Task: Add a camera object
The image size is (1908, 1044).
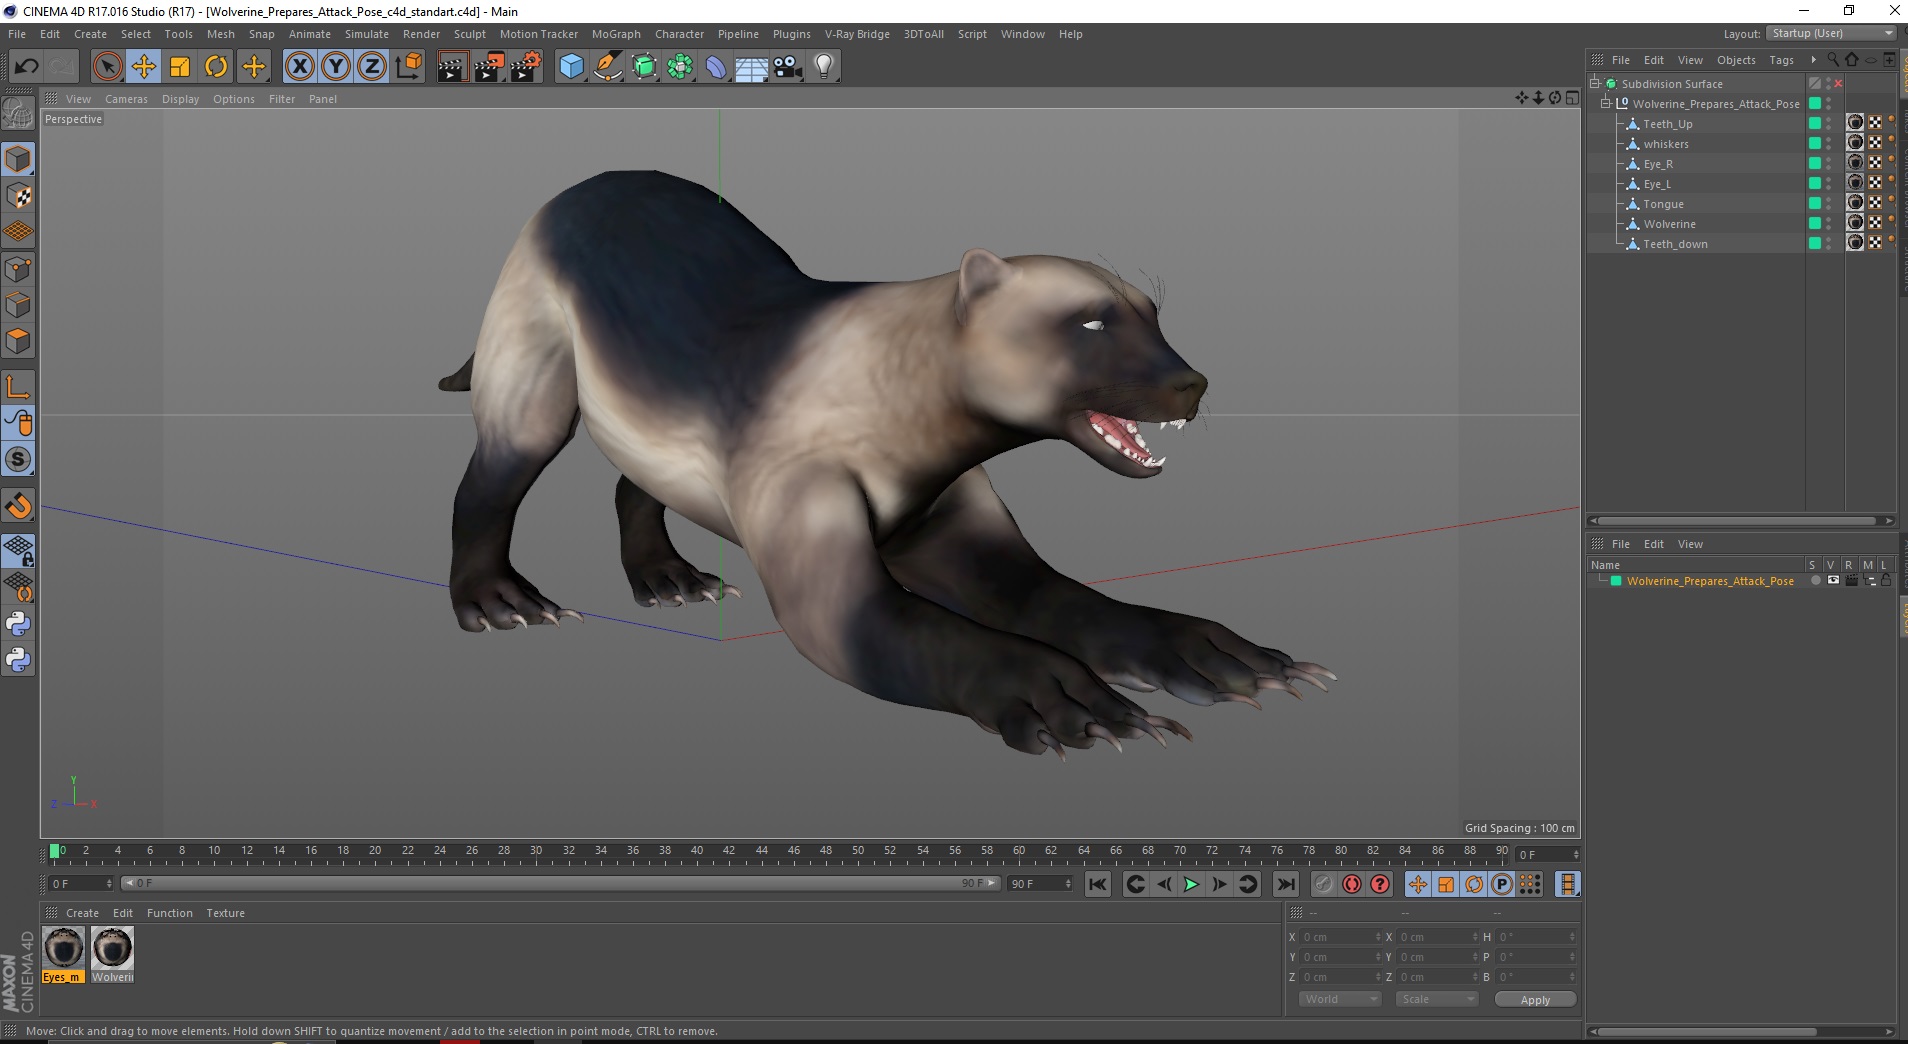Action: coord(788,67)
